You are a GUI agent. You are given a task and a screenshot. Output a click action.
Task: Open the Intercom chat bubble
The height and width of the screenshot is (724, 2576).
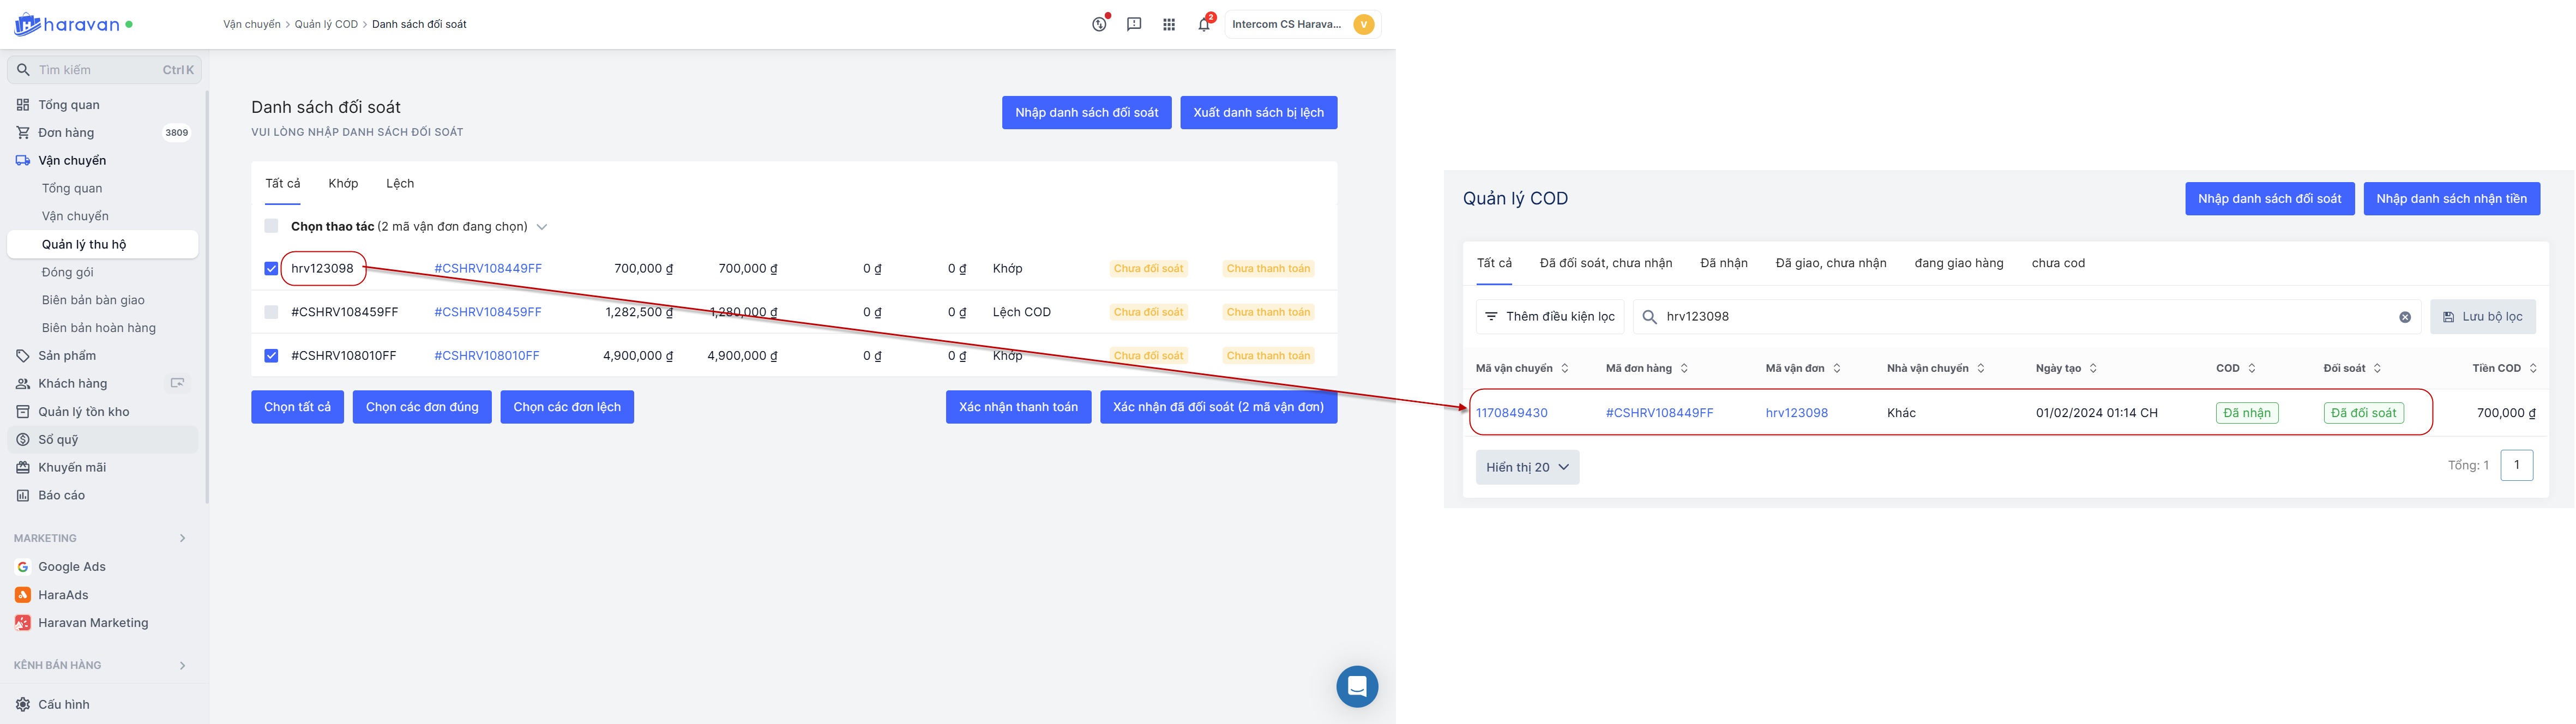(x=1357, y=686)
